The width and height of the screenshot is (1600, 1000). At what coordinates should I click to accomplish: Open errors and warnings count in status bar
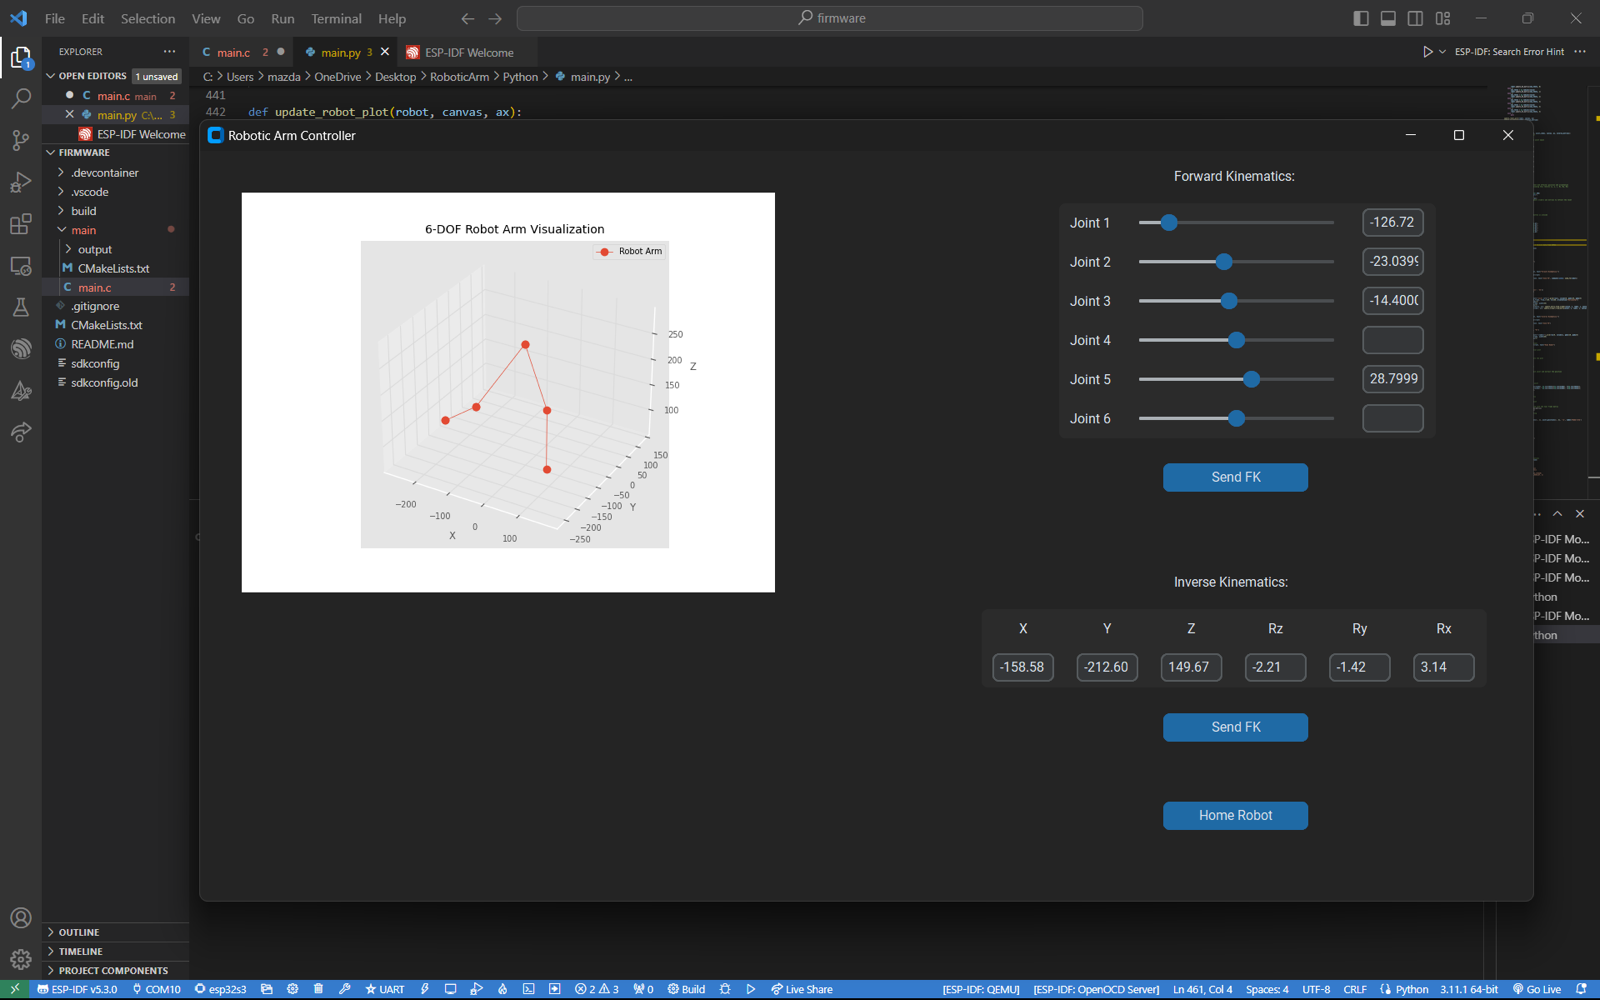[x=597, y=989]
